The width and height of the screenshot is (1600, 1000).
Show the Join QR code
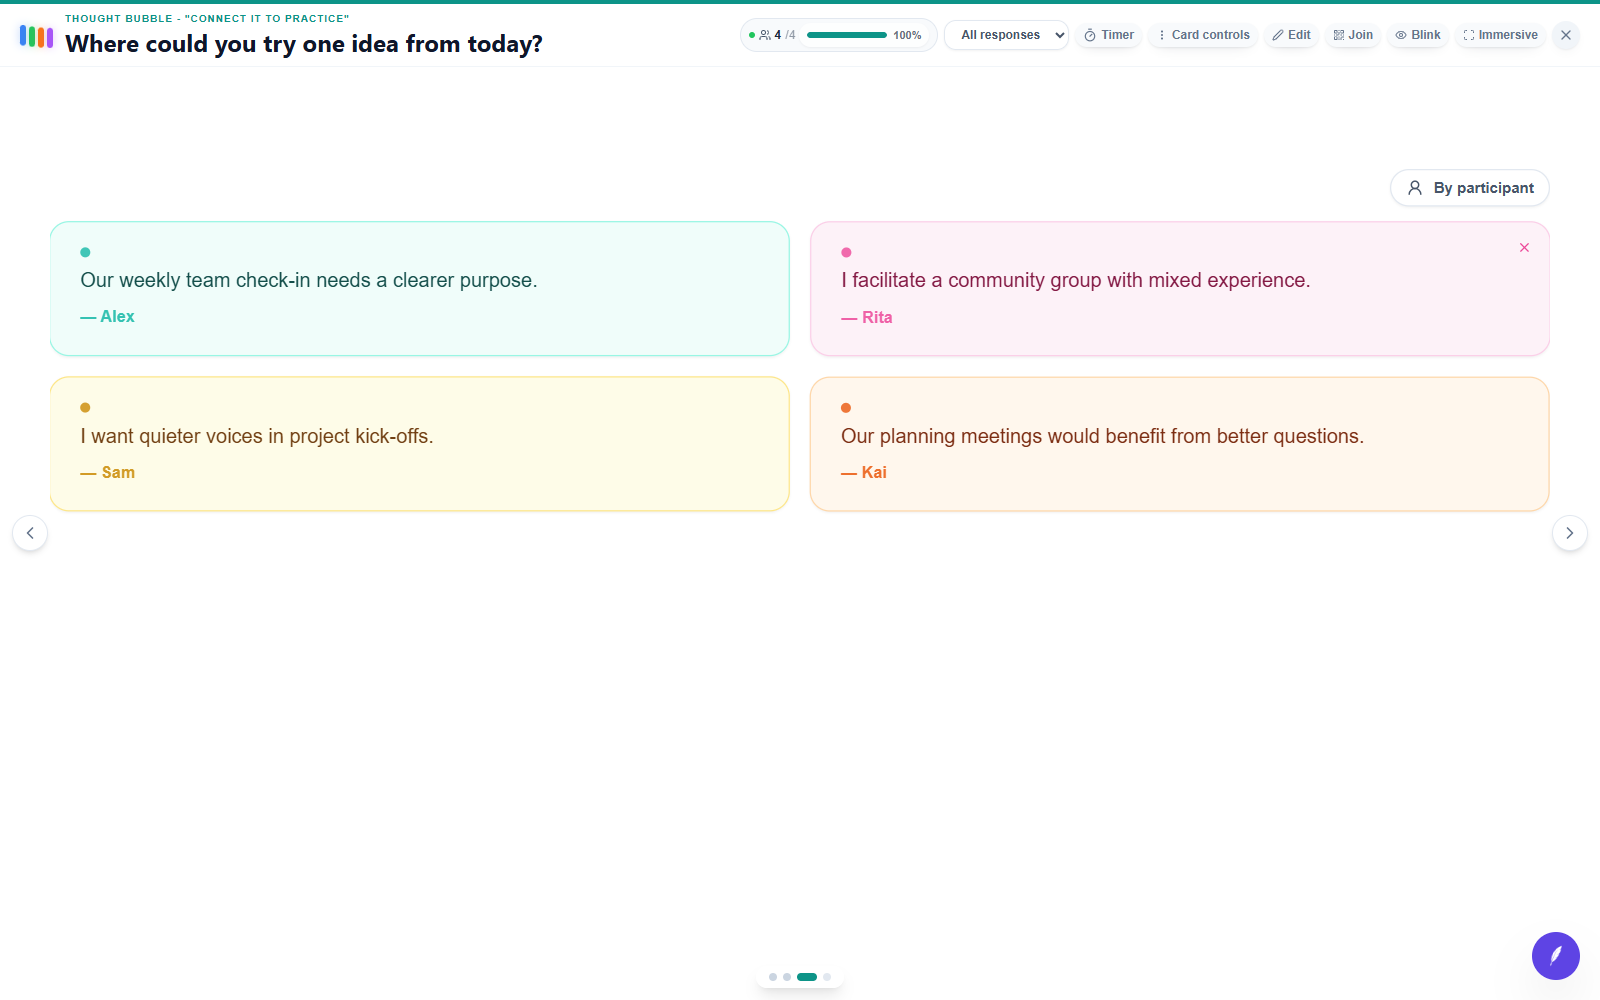point(1353,35)
